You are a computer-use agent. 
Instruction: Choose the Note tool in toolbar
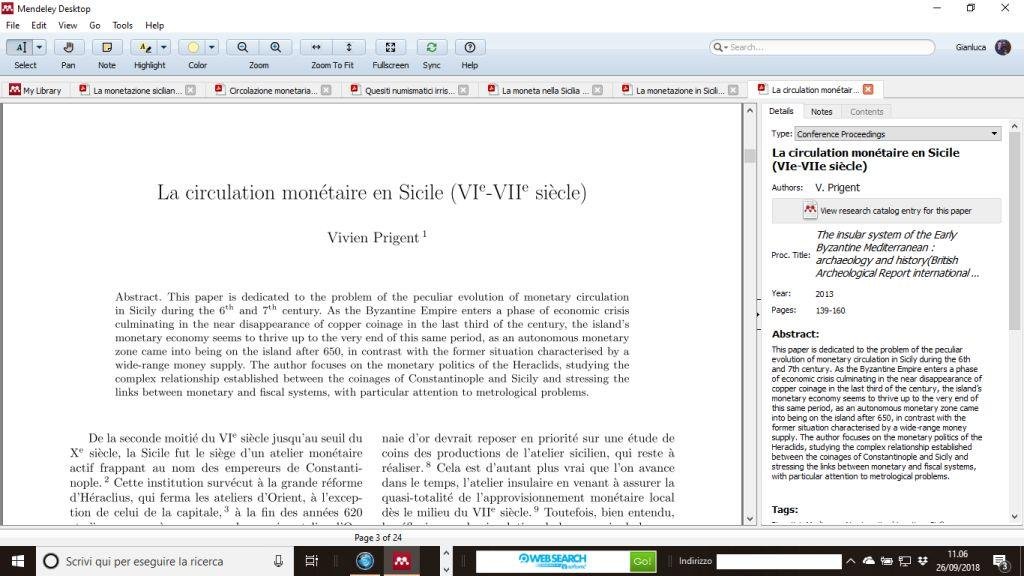point(107,47)
